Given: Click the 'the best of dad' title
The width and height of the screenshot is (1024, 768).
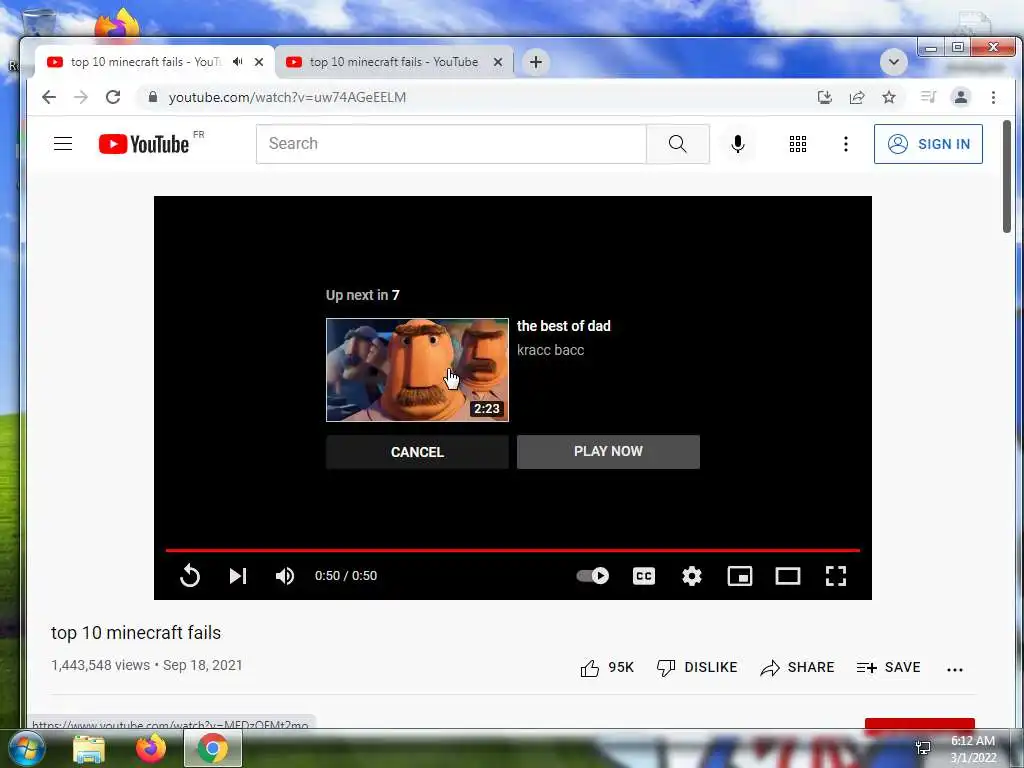Looking at the screenshot, I should (564, 326).
